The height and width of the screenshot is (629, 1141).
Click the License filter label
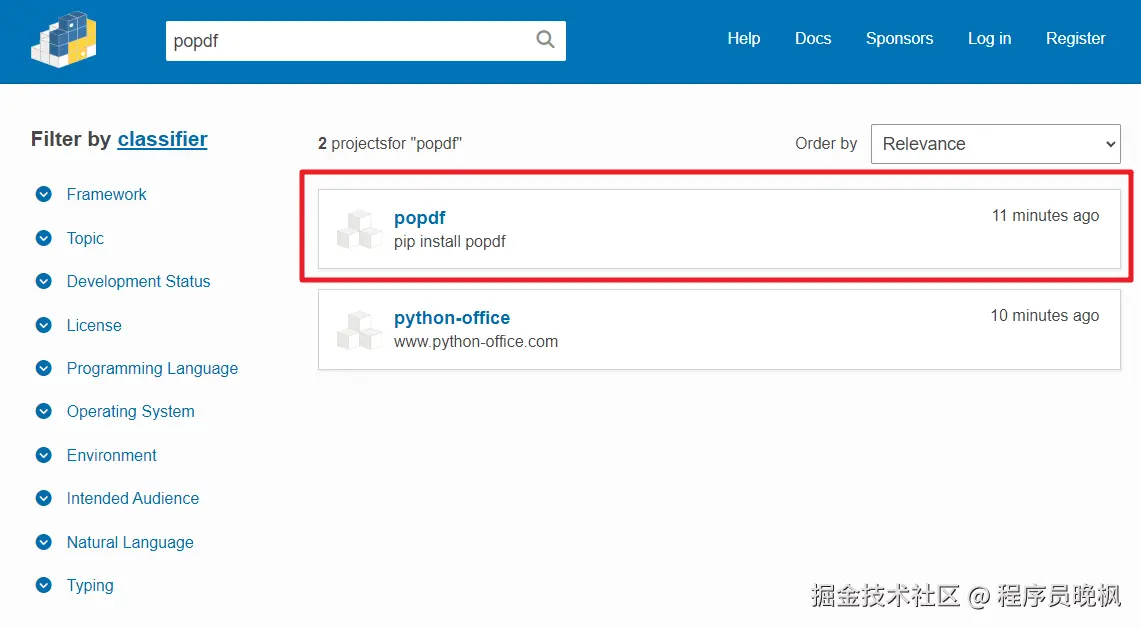click(94, 325)
